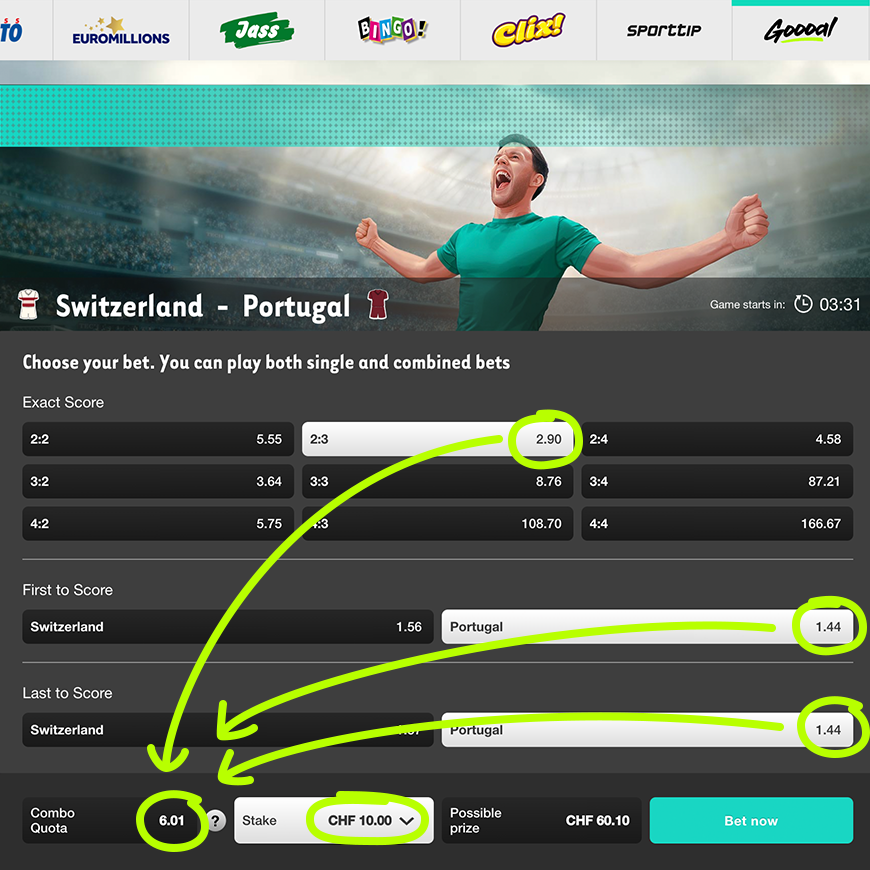The width and height of the screenshot is (870, 870).
Task: Pick the 4:4 score at 166.67
Action: [717, 523]
